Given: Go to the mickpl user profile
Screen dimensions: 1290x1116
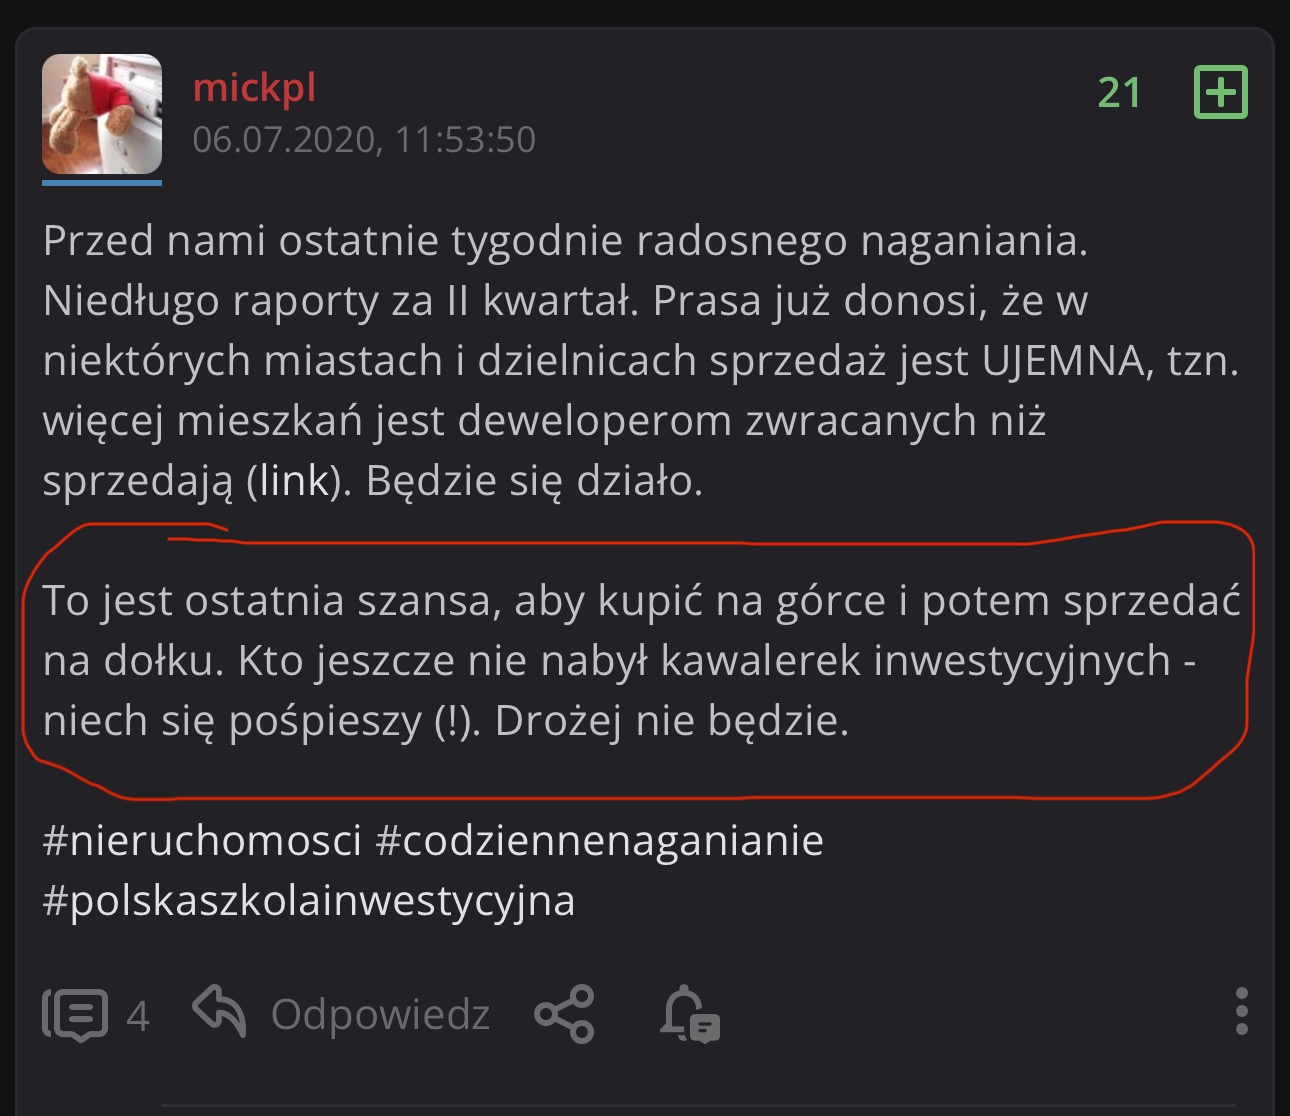Looking at the screenshot, I should pos(254,88).
